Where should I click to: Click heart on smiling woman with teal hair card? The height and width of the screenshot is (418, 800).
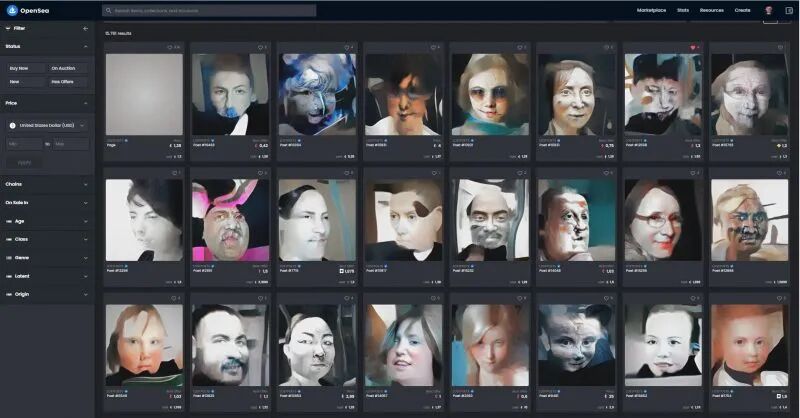tap(434, 298)
